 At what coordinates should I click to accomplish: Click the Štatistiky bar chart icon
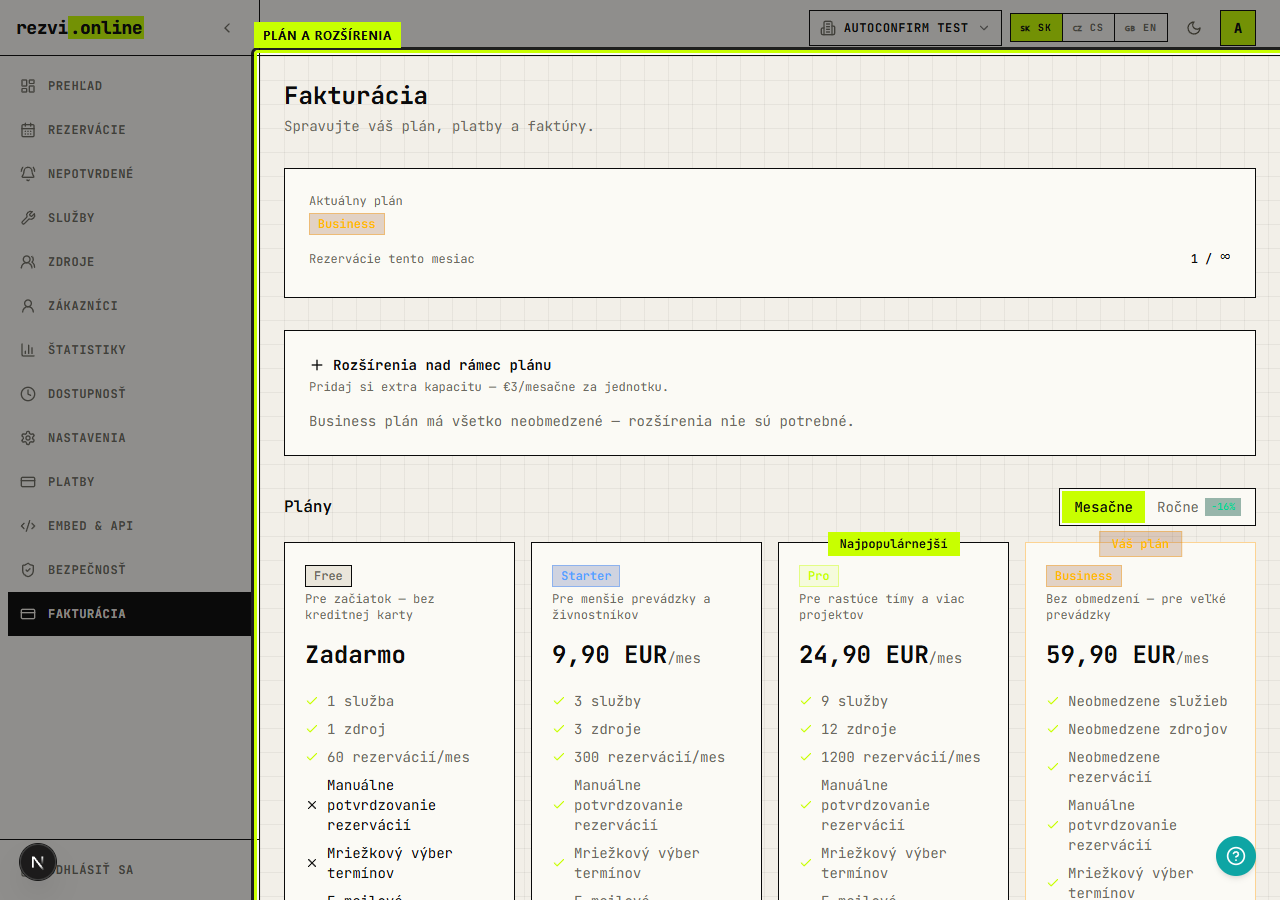point(28,350)
